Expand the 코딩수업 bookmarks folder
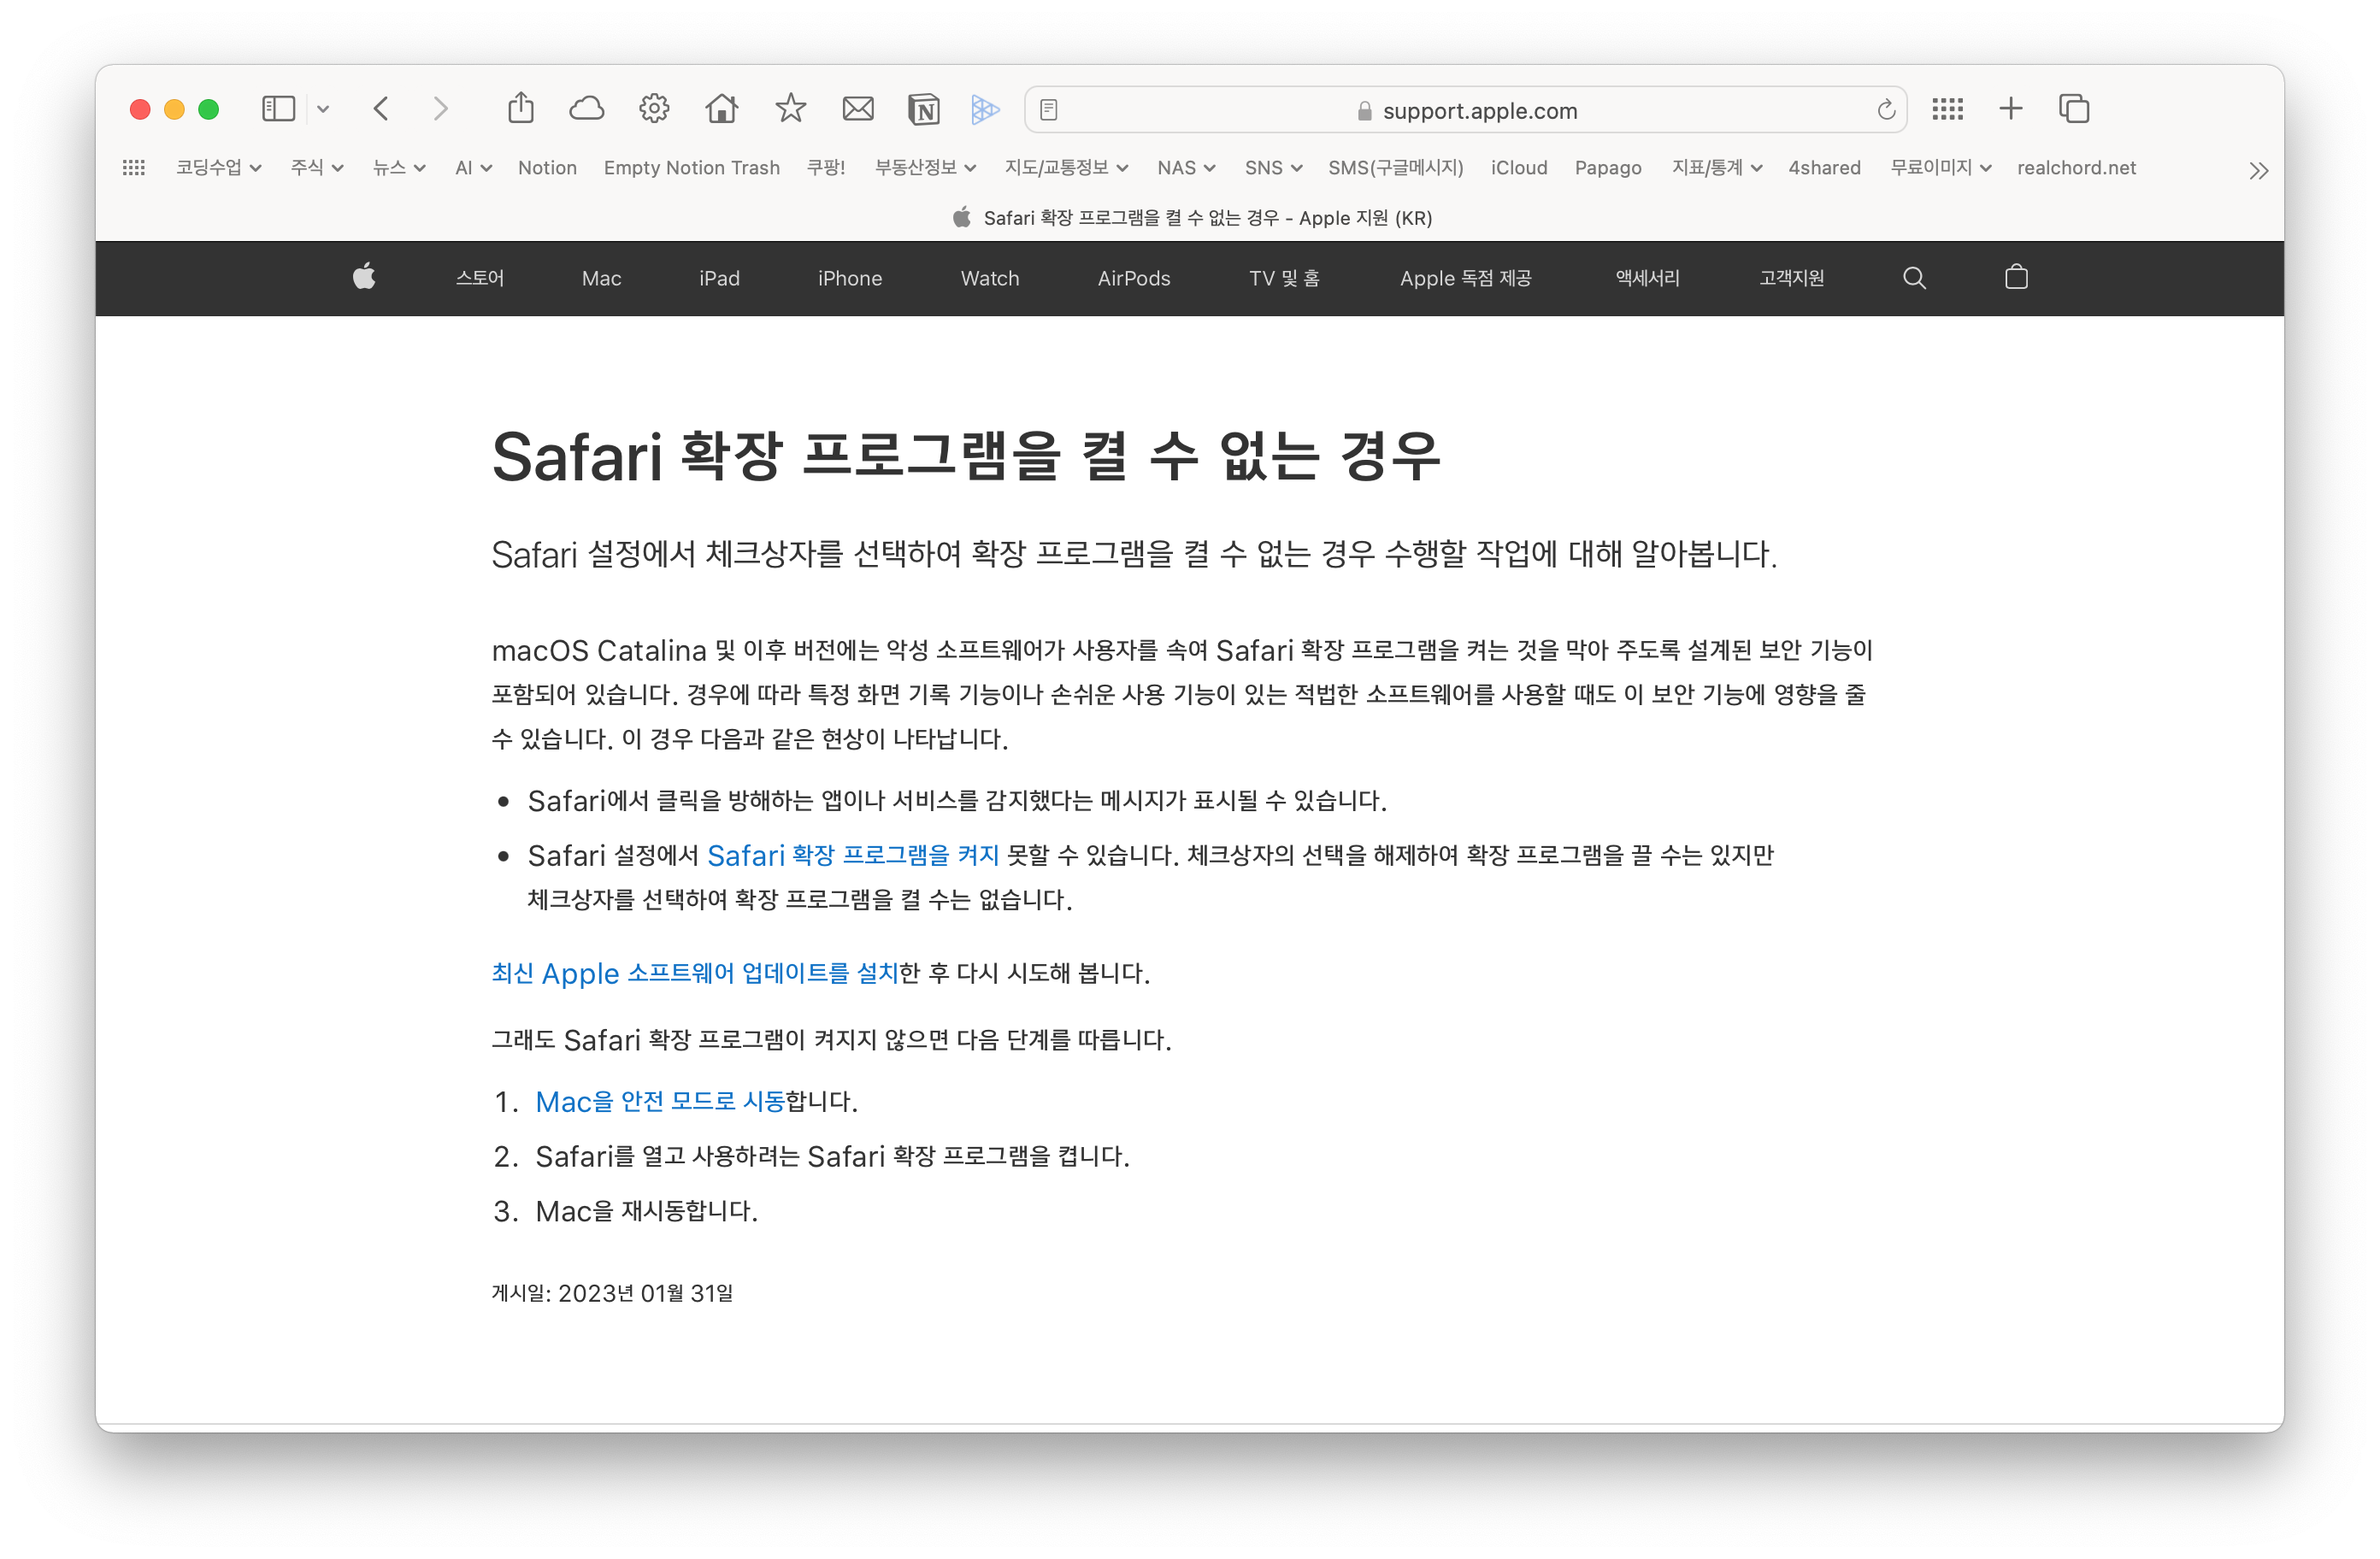Screen dimensions: 2380x1559 (218, 168)
